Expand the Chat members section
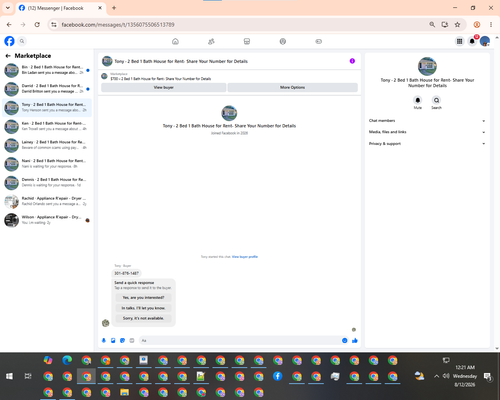The height and width of the screenshot is (400, 500). pyautogui.click(x=427, y=121)
